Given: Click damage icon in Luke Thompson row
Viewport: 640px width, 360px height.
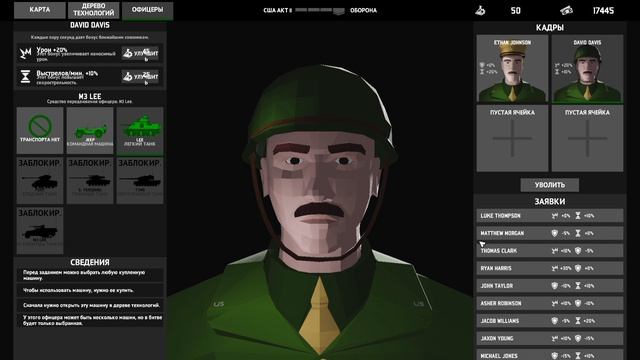Looking at the screenshot, I should 554,216.
